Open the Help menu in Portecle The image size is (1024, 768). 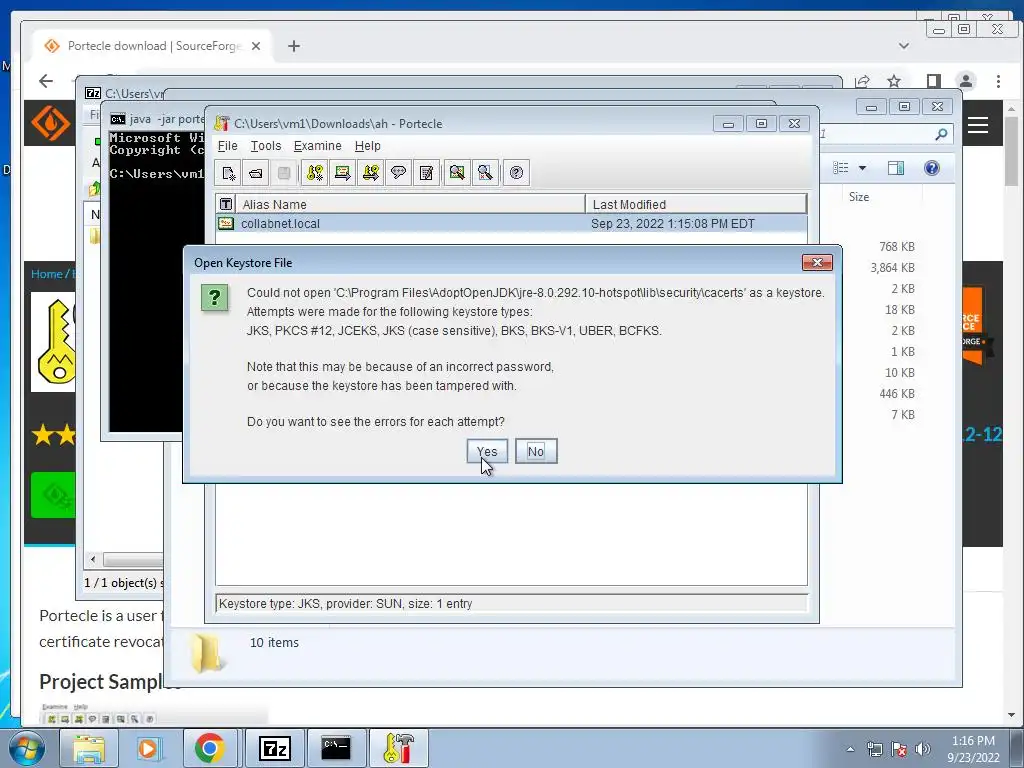coord(368,146)
